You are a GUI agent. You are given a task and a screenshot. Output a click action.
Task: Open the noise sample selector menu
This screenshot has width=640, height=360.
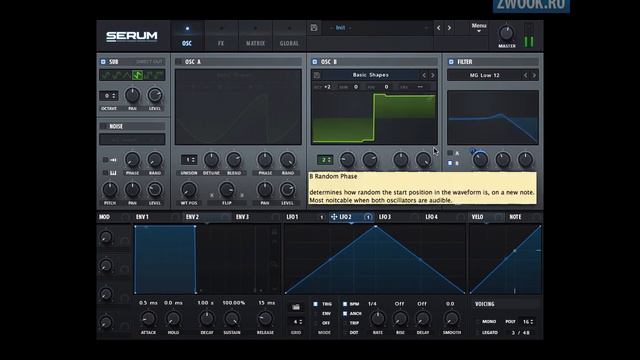pos(132,139)
